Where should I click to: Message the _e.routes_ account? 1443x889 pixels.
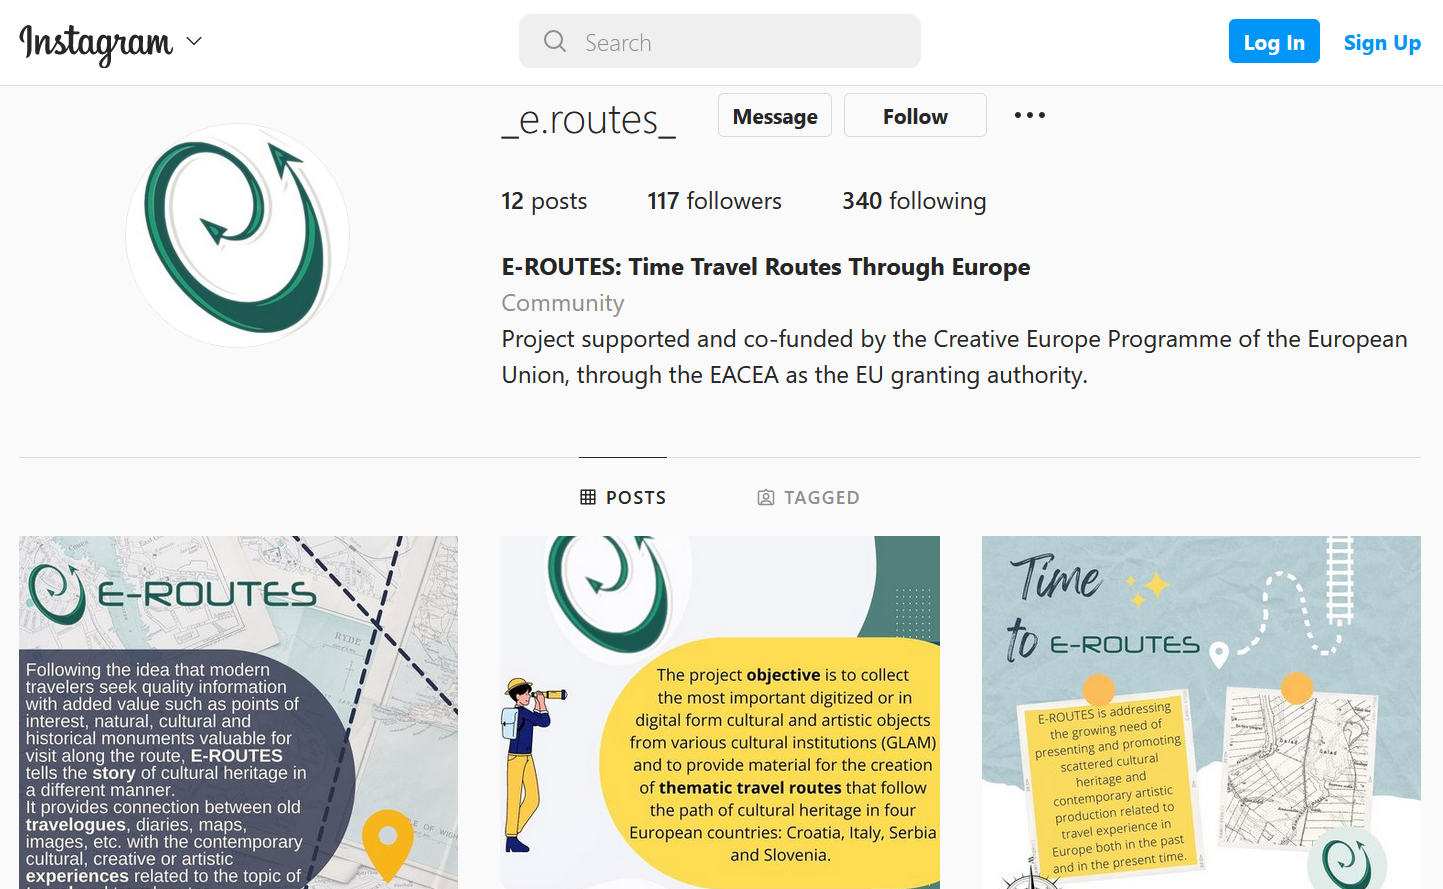775,116
